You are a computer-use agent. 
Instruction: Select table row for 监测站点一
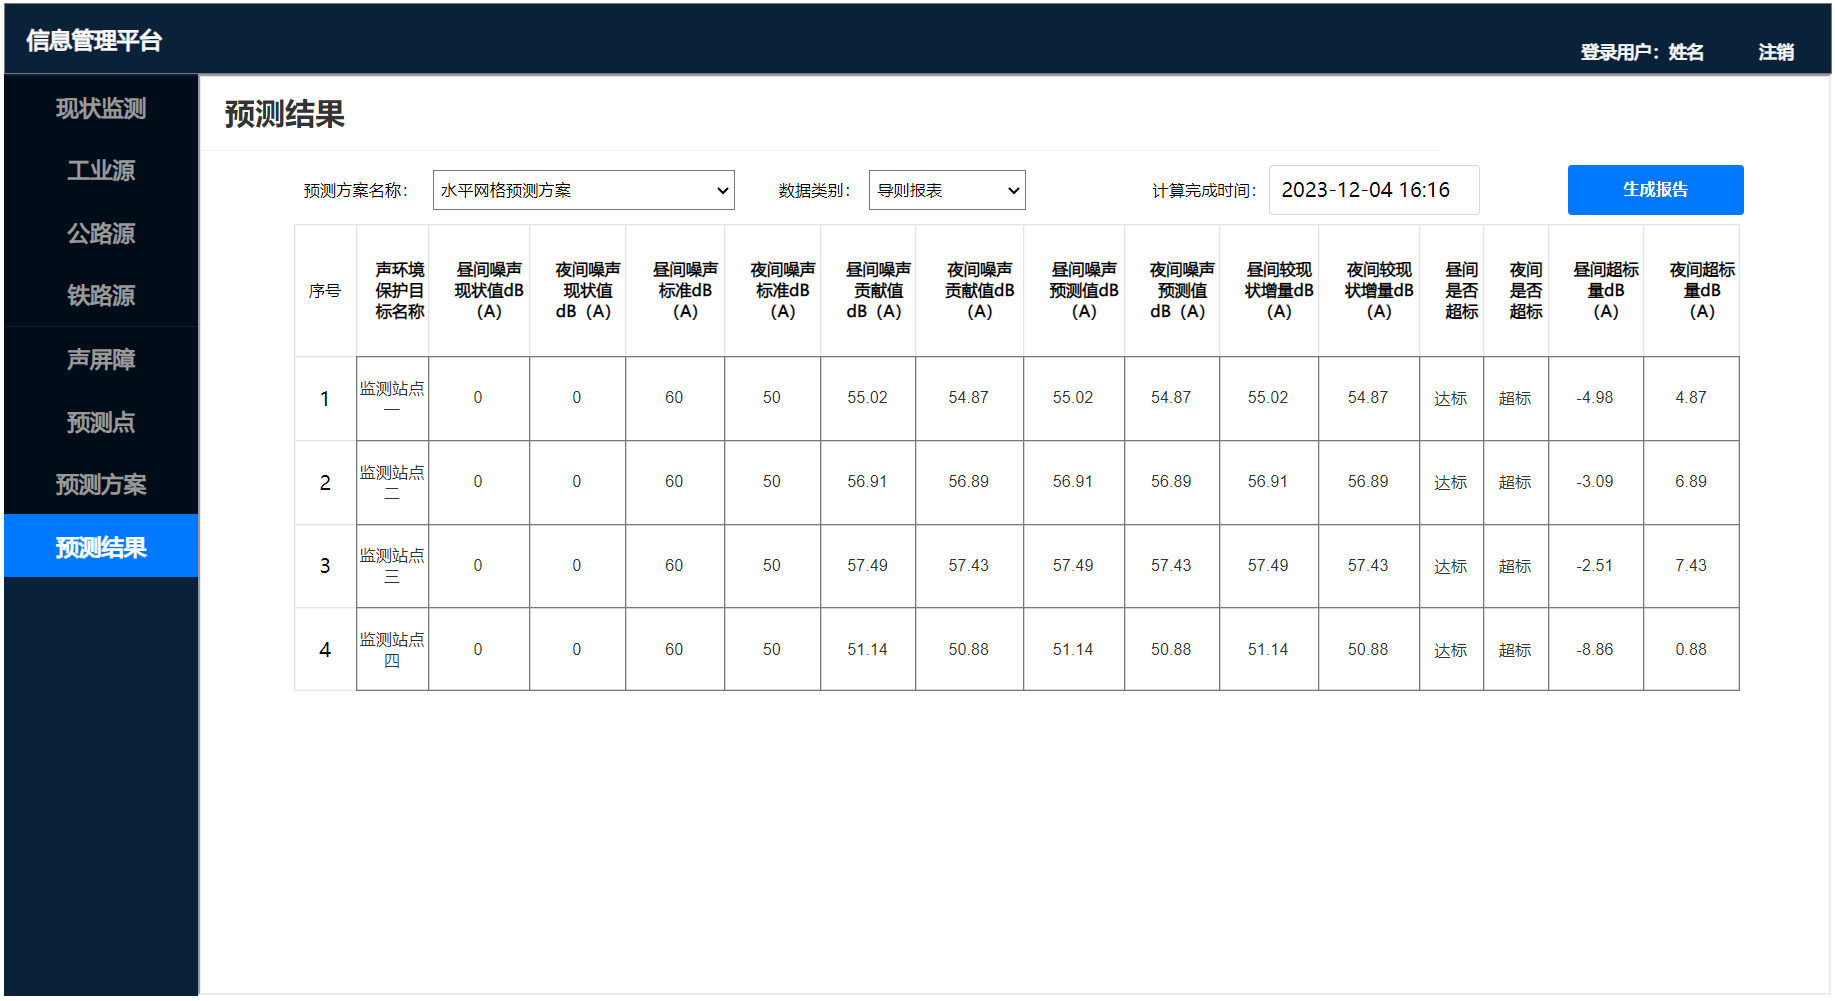coord(392,398)
